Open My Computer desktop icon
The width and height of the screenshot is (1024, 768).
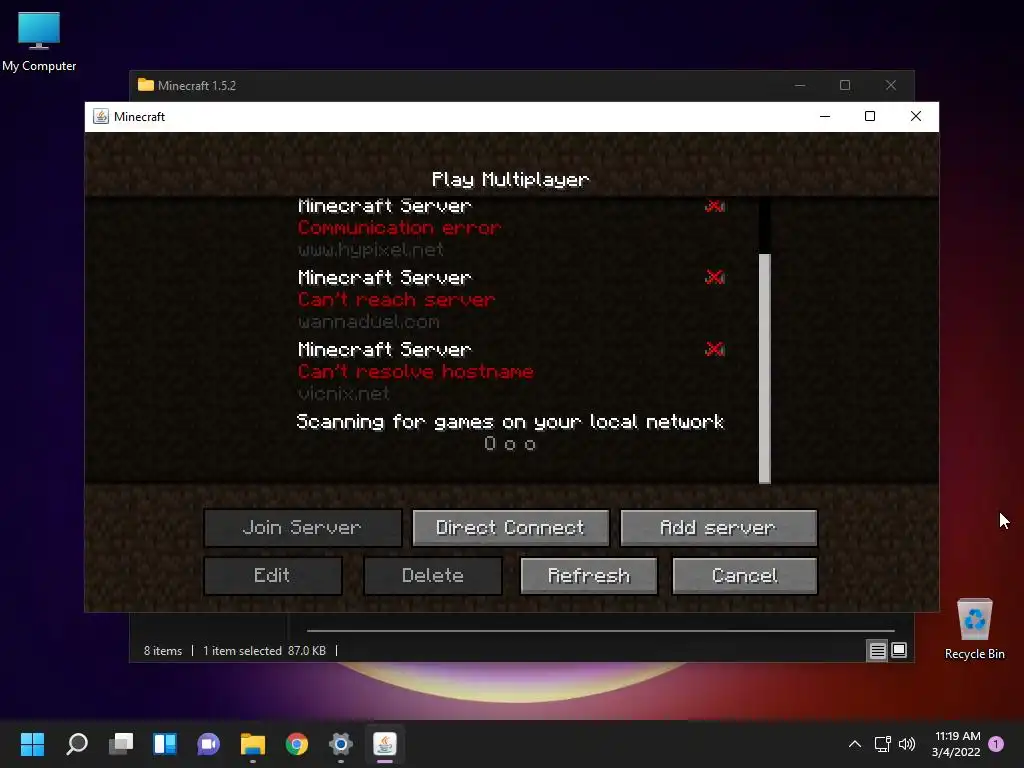click(x=39, y=41)
